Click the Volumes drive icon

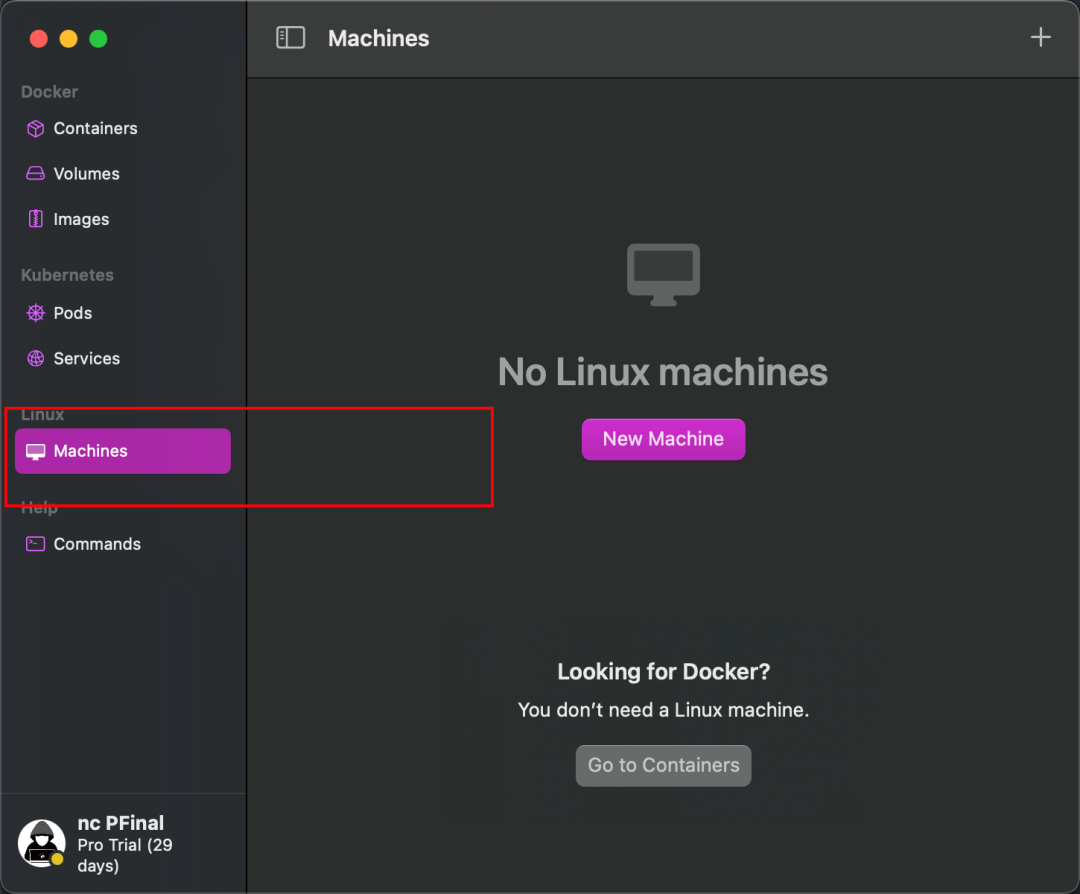pyautogui.click(x=35, y=174)
